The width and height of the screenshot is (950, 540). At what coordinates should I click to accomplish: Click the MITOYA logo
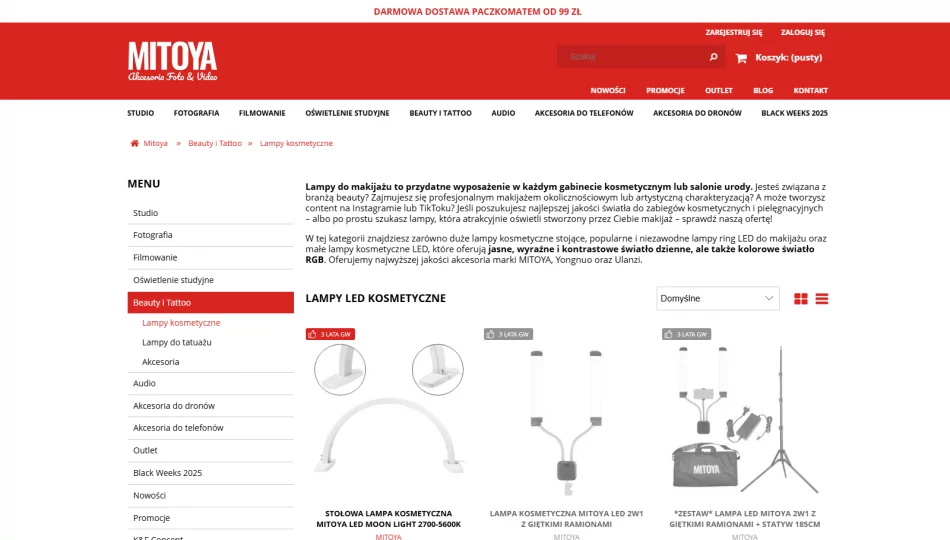[x=173, y=61]
